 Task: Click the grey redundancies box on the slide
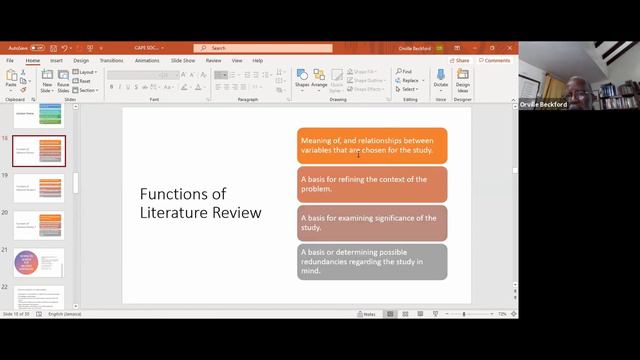[x=372, y=262]
